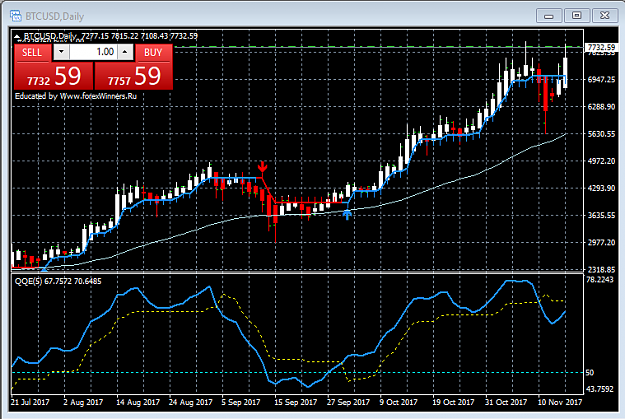Click the 19 Oct 2017 date label
Image resolution: width=625 pixels, height=419 pixels.
click(x=454, y=402)
